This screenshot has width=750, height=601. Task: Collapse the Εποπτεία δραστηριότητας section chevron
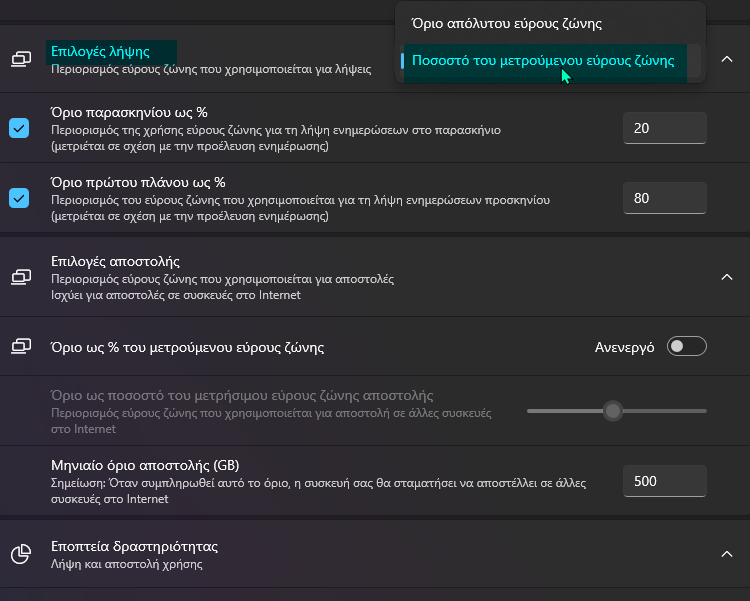coord(726,554)
